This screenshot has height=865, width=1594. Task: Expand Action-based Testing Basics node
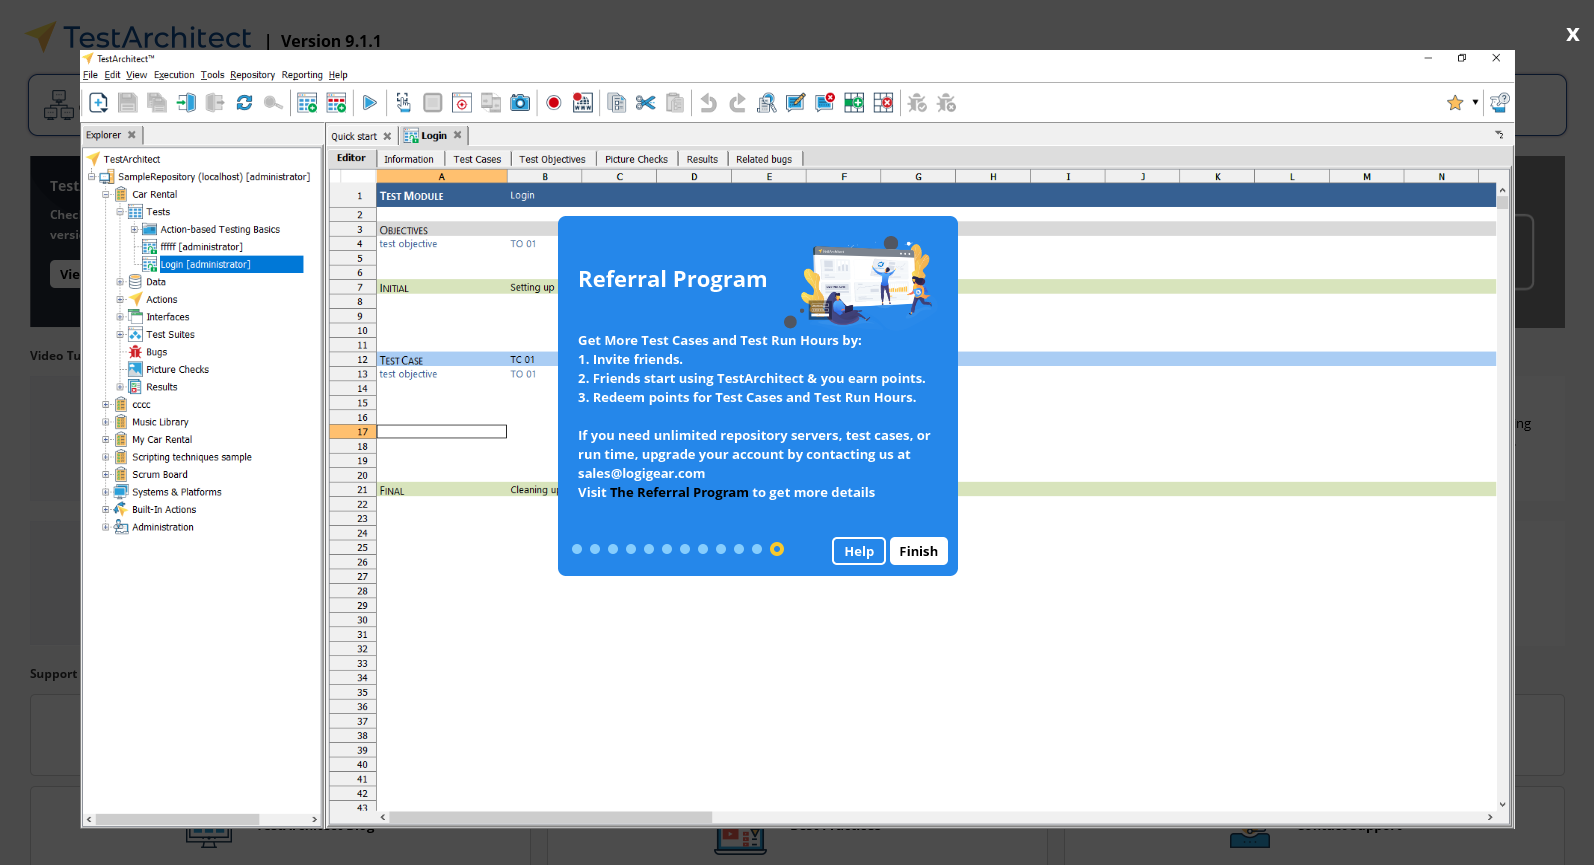click(x=134, y=229)
